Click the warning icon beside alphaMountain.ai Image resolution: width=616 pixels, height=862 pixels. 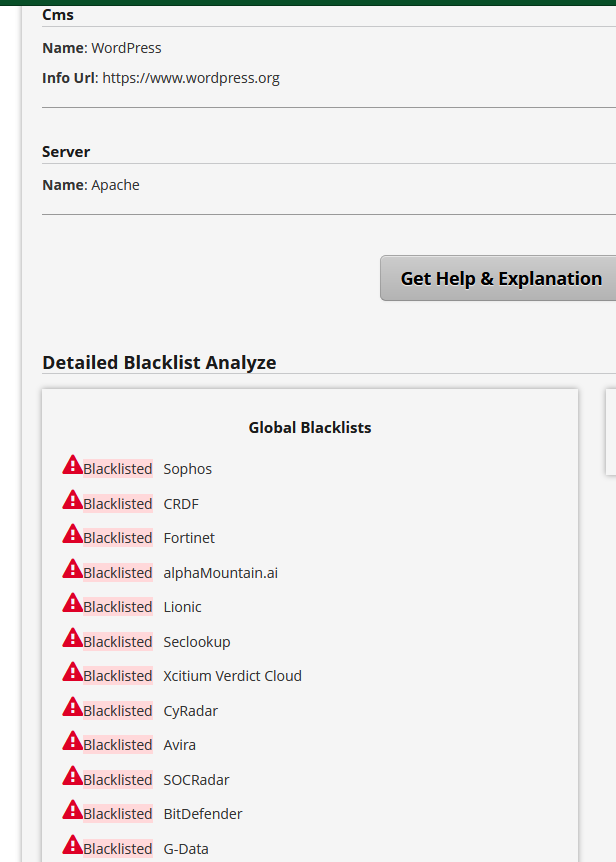tap(73, 568)
